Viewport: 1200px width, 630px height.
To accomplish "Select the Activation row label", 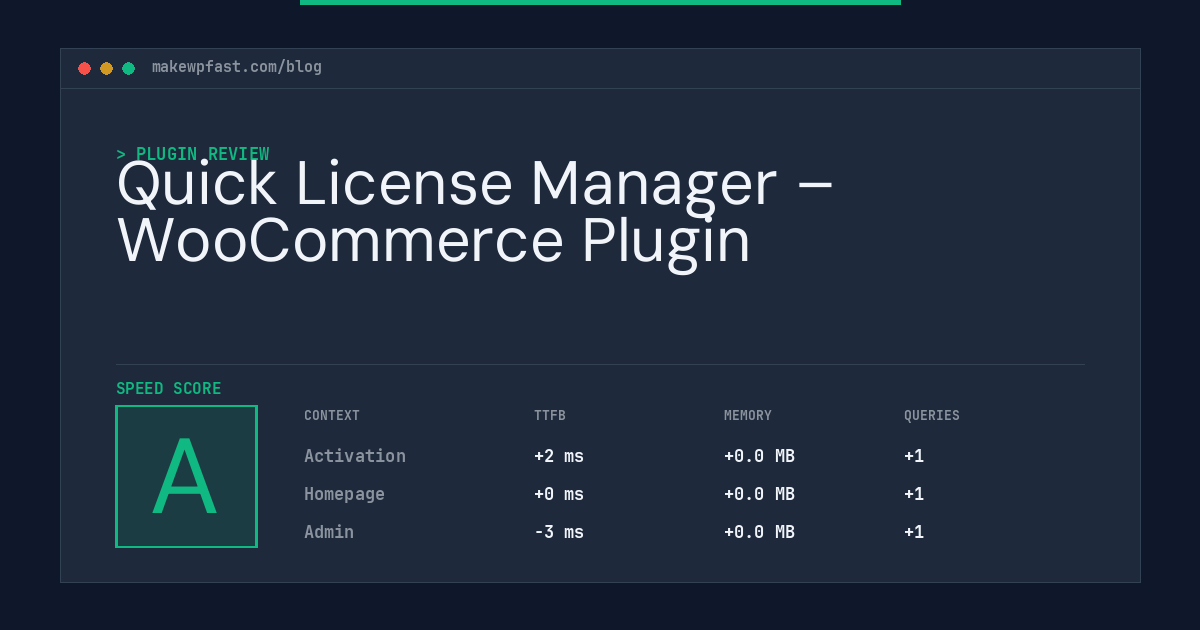I will (x=355, y=456).
